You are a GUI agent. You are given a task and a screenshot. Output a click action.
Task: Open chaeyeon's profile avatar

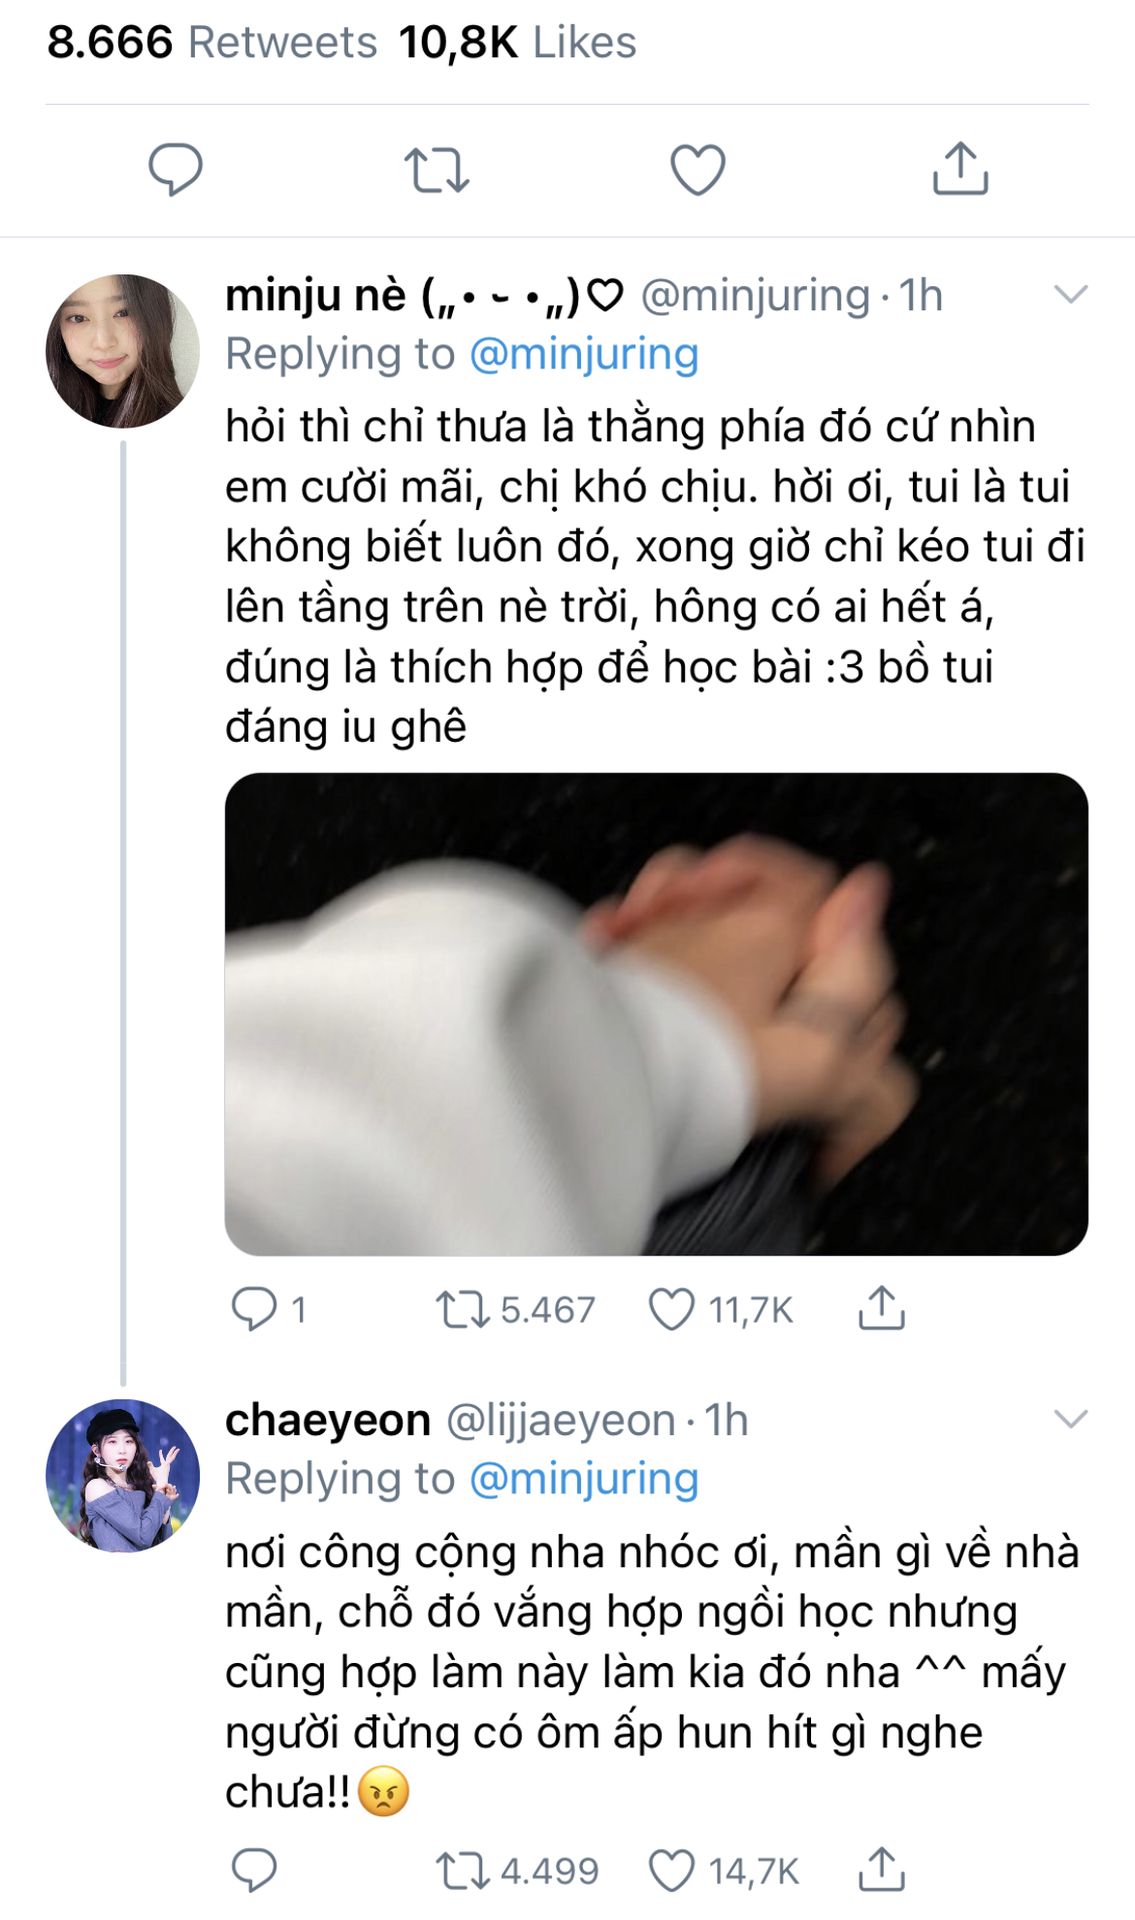point(123,1476)
